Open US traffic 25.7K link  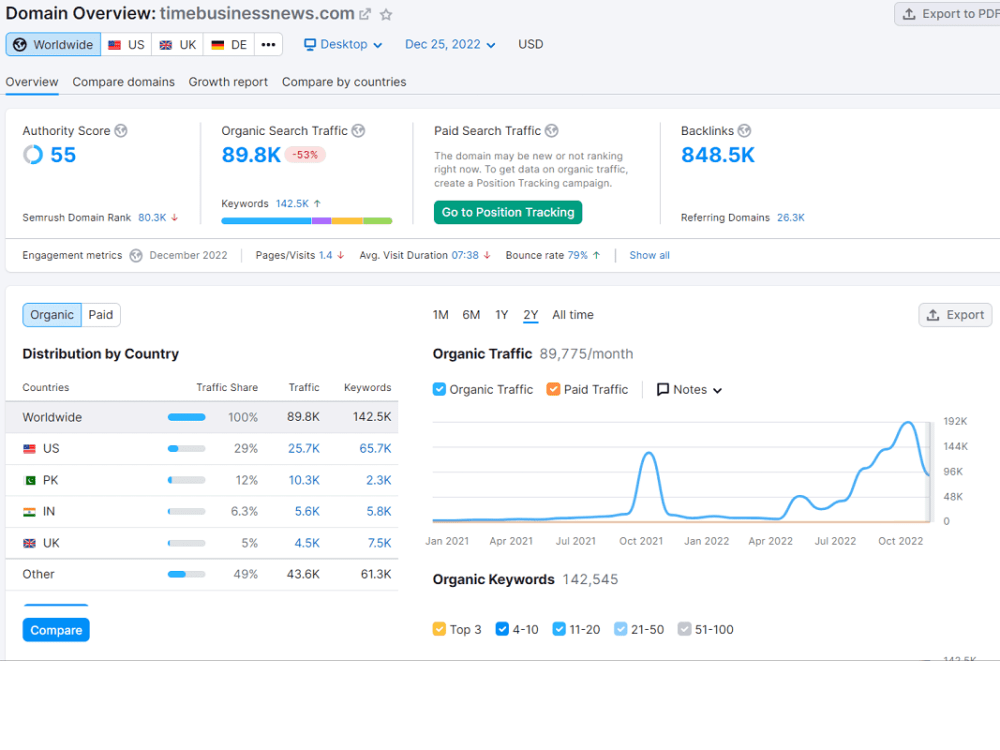304,449
